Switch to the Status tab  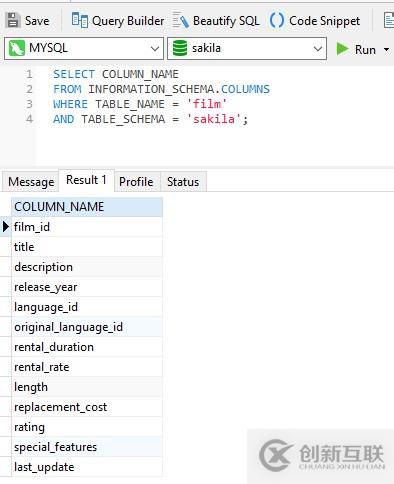click(x=183, y=182)
